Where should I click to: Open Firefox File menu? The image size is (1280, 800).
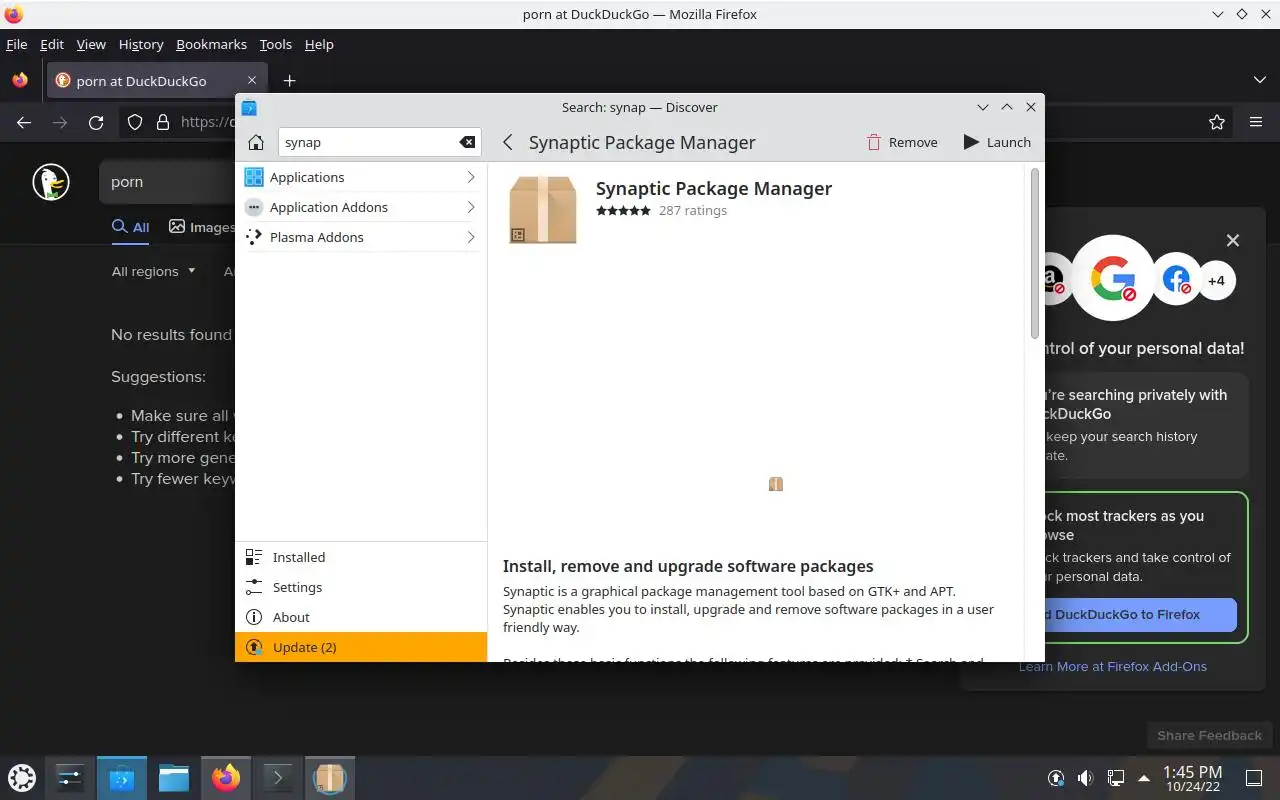pyautogui.click(x=17, y=44)
